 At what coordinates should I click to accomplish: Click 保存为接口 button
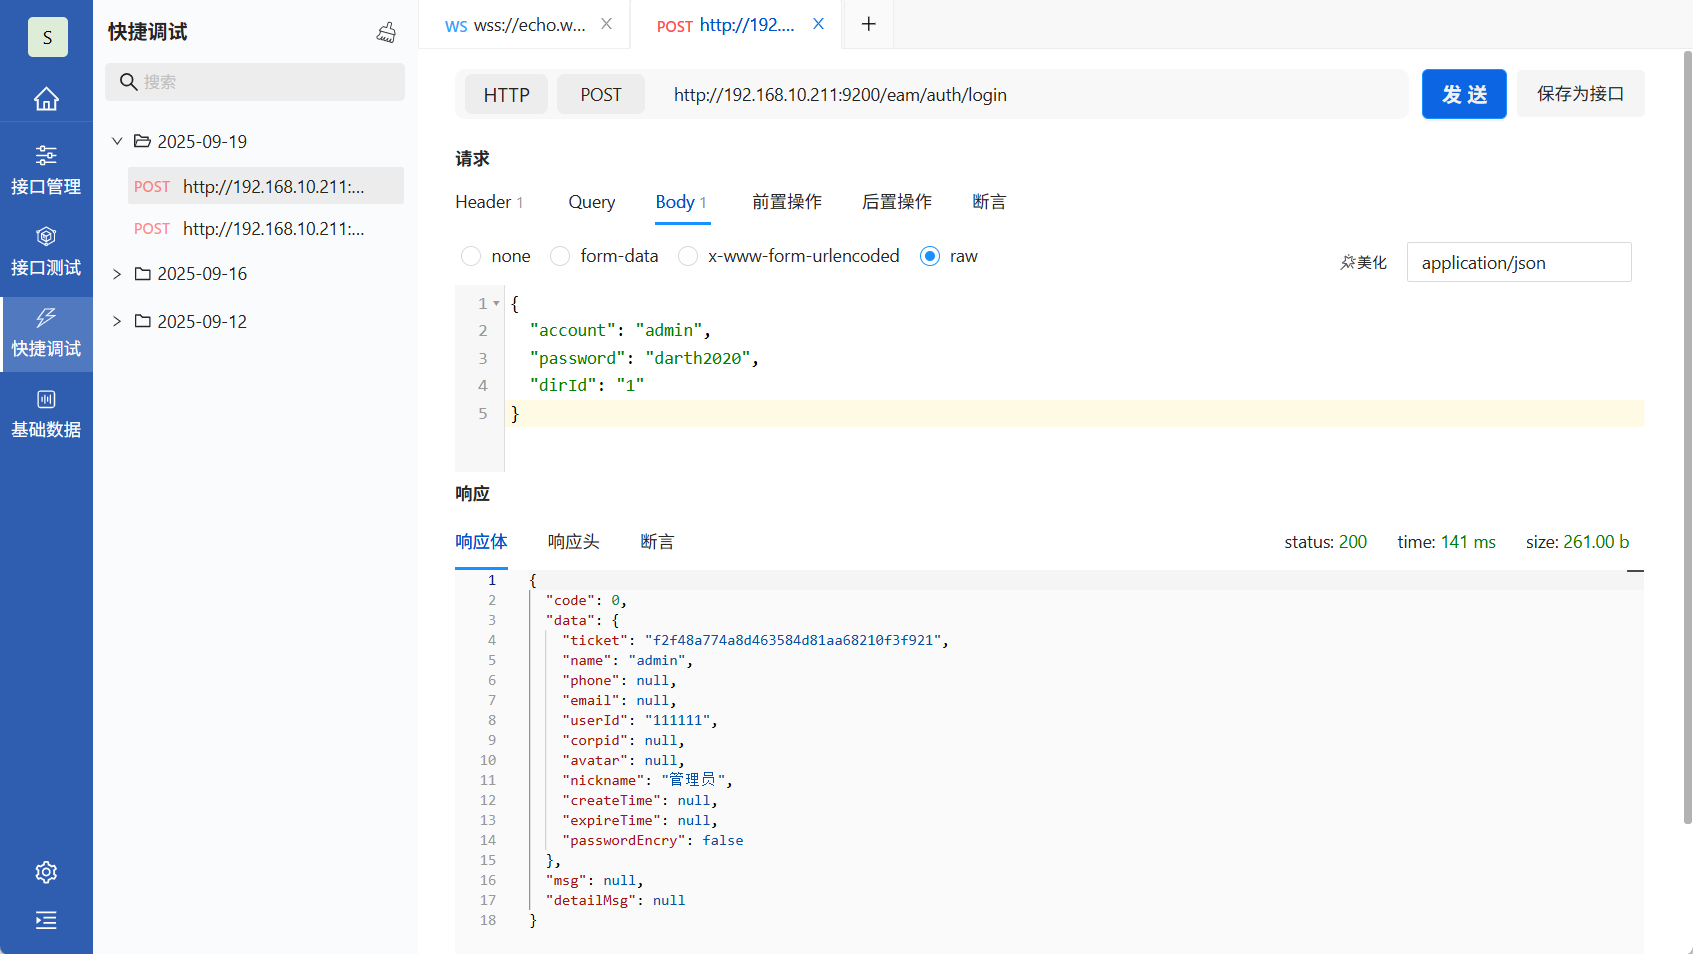pos(1580,94)
